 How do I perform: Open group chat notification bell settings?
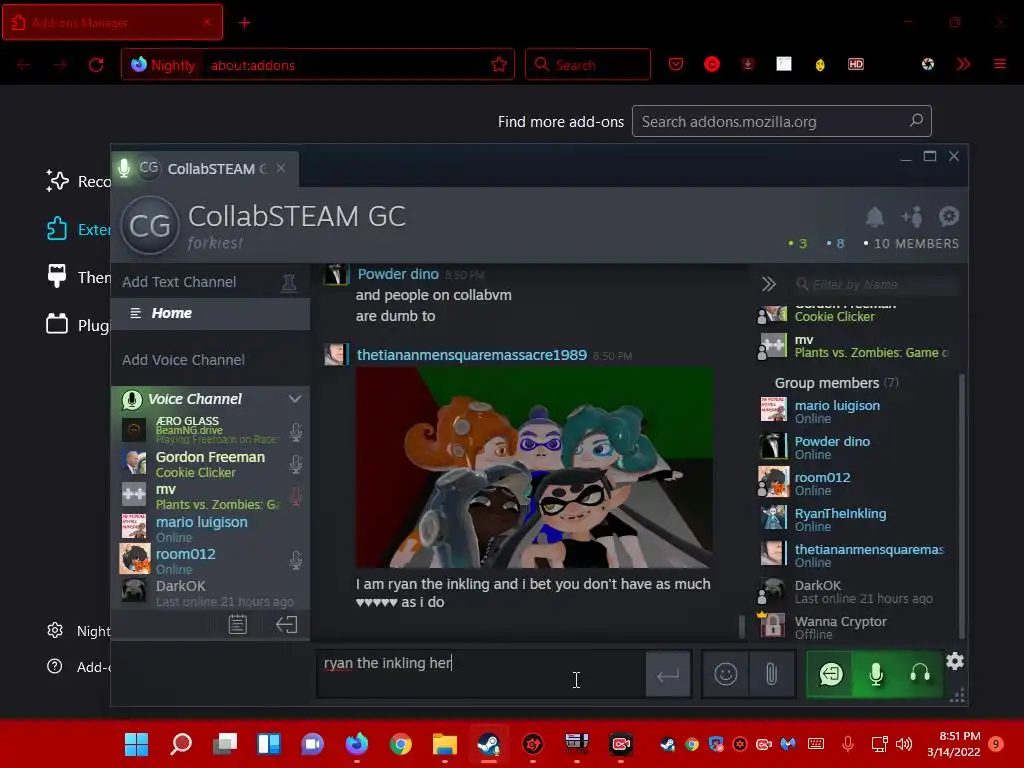874,217
